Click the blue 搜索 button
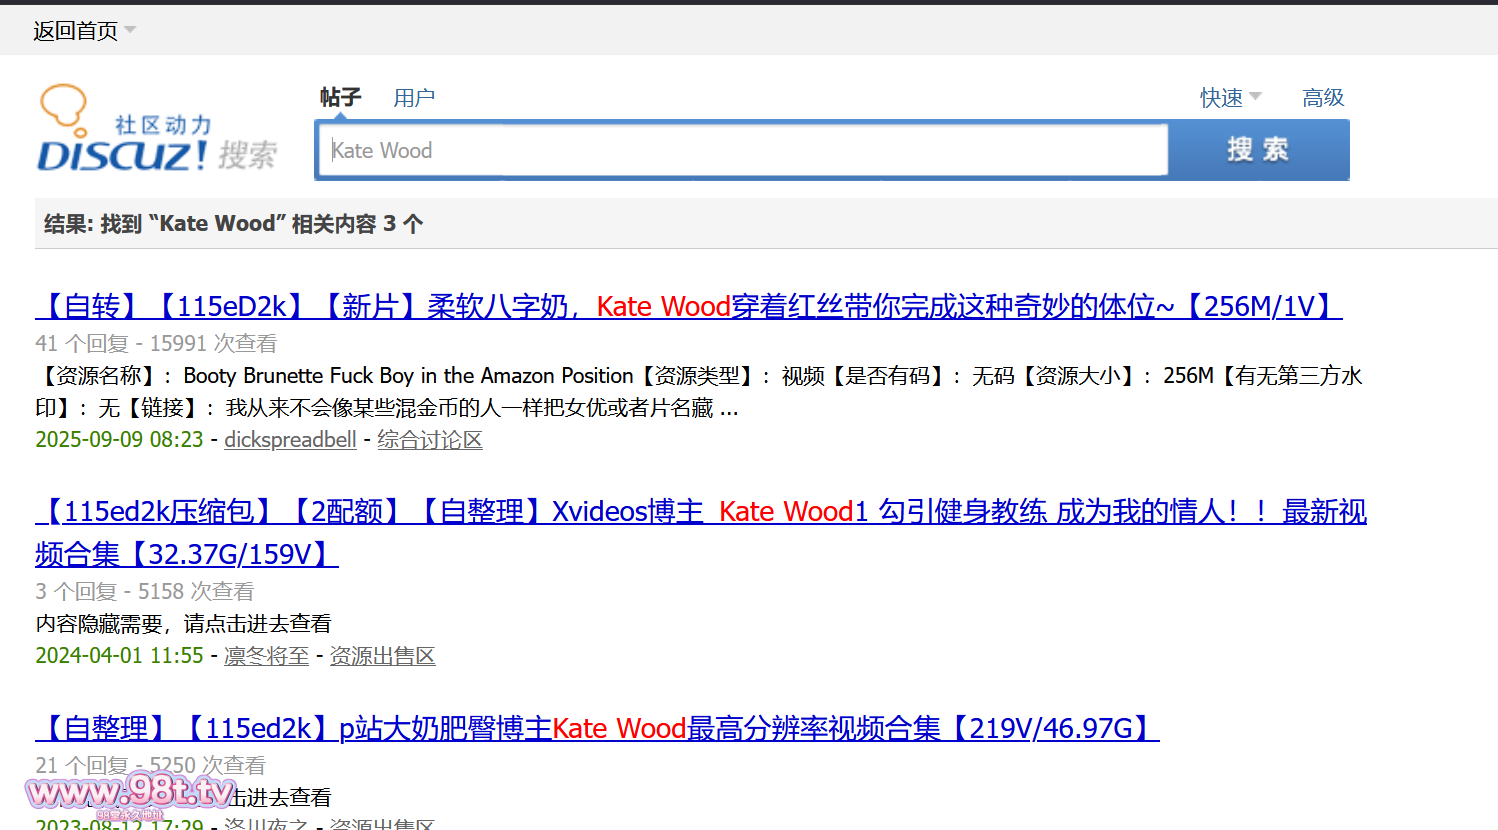 tap(1258, 150)
